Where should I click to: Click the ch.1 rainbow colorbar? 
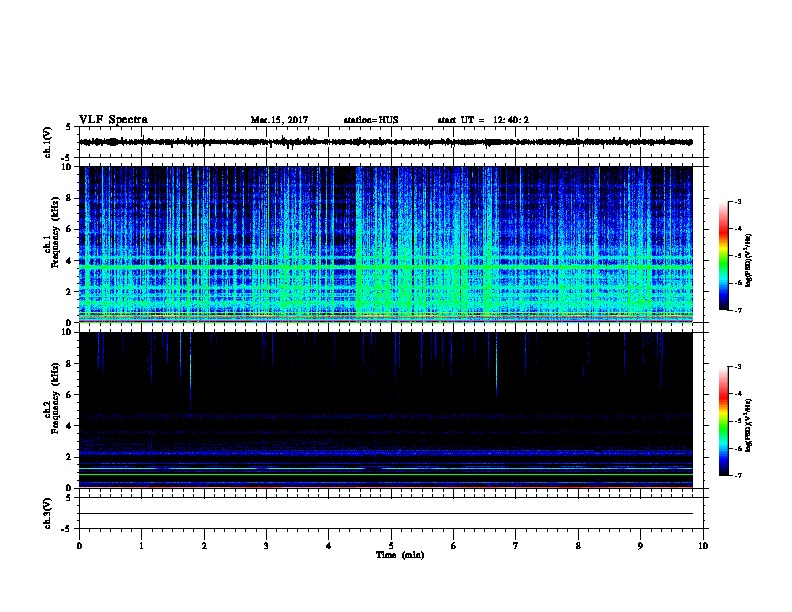(x=723, y=256)
